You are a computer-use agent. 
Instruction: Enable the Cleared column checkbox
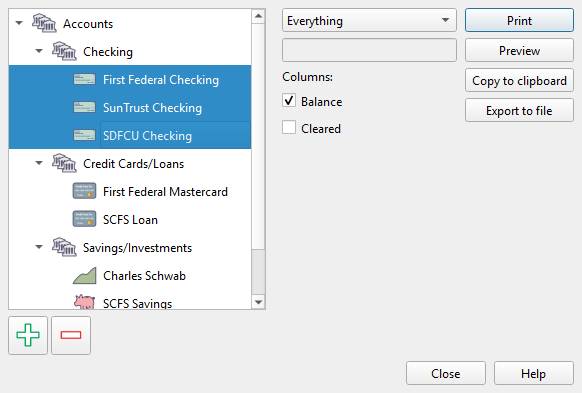289,127
